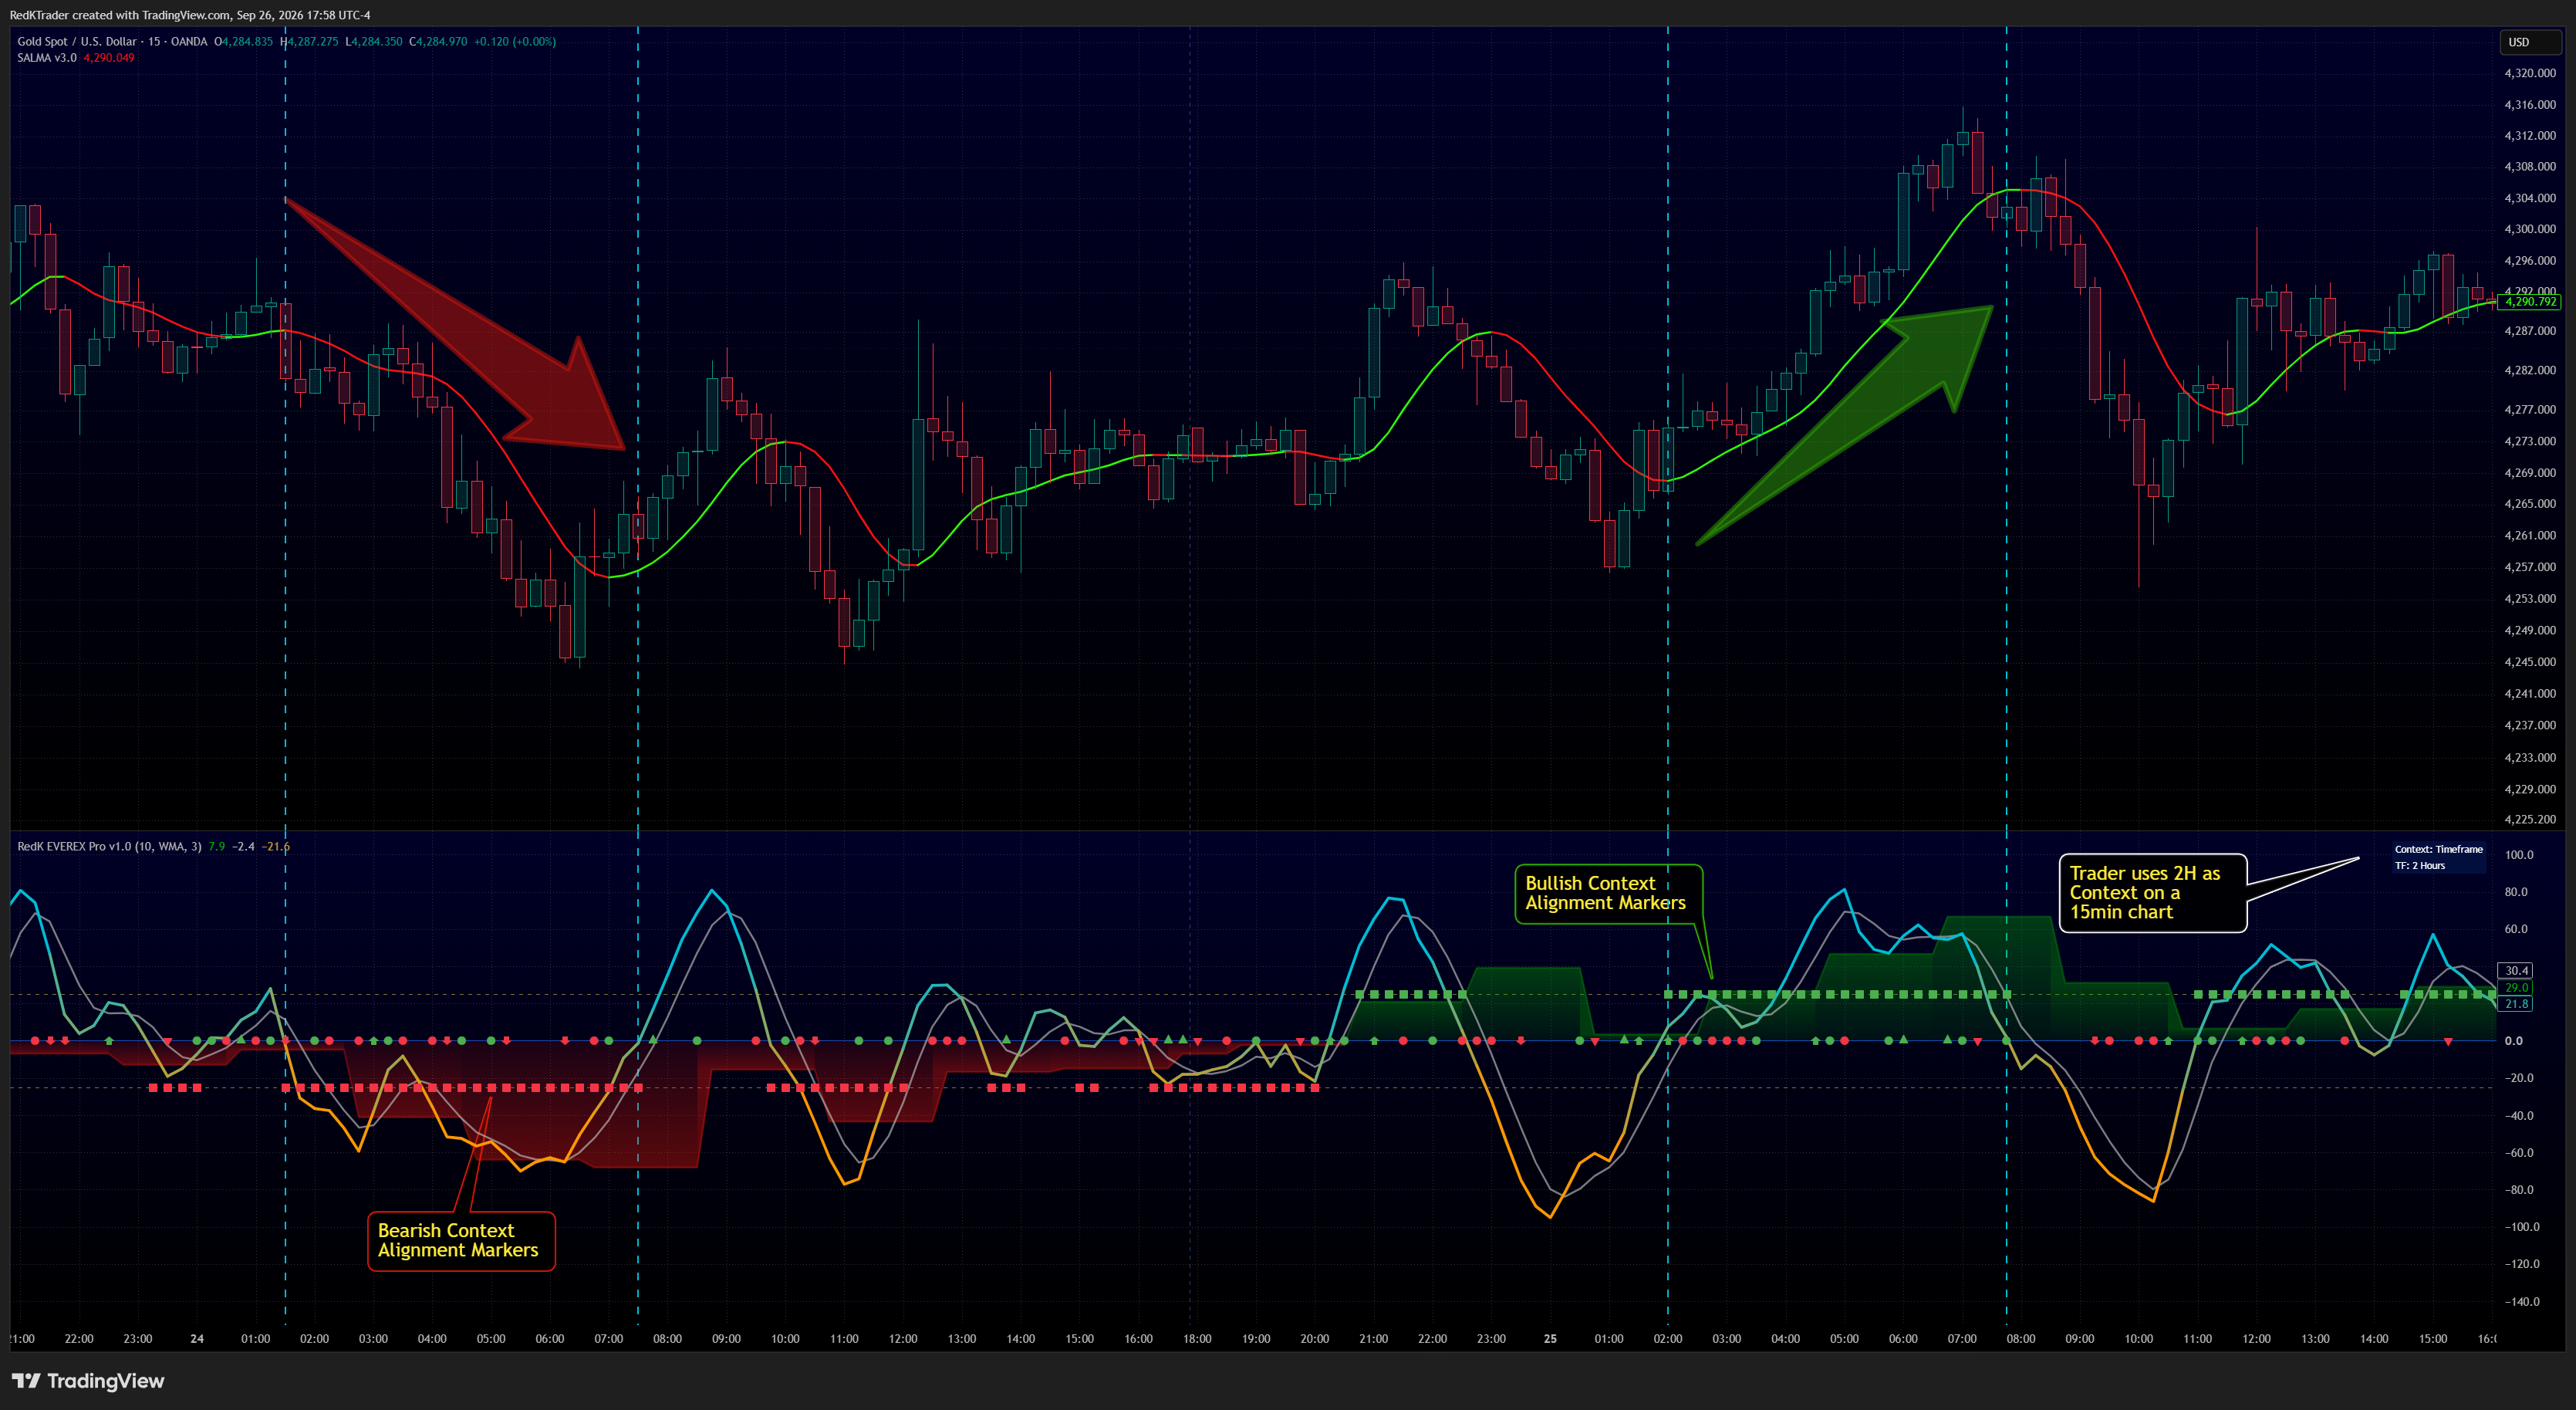The height and width of the screenshot is (1410, 2576).
Task: Click the red SALMA value 4,290.049
Action: [x=109, y=58]
